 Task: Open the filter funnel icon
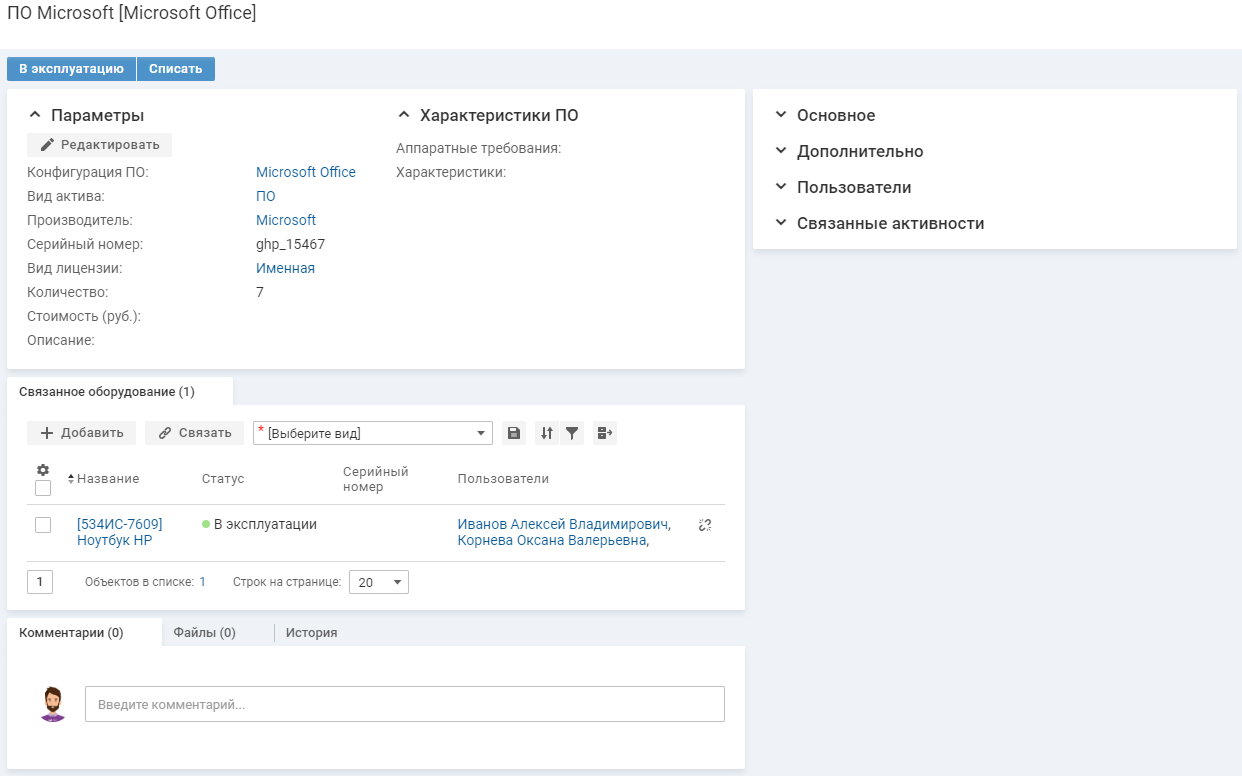tap(572, 433)
